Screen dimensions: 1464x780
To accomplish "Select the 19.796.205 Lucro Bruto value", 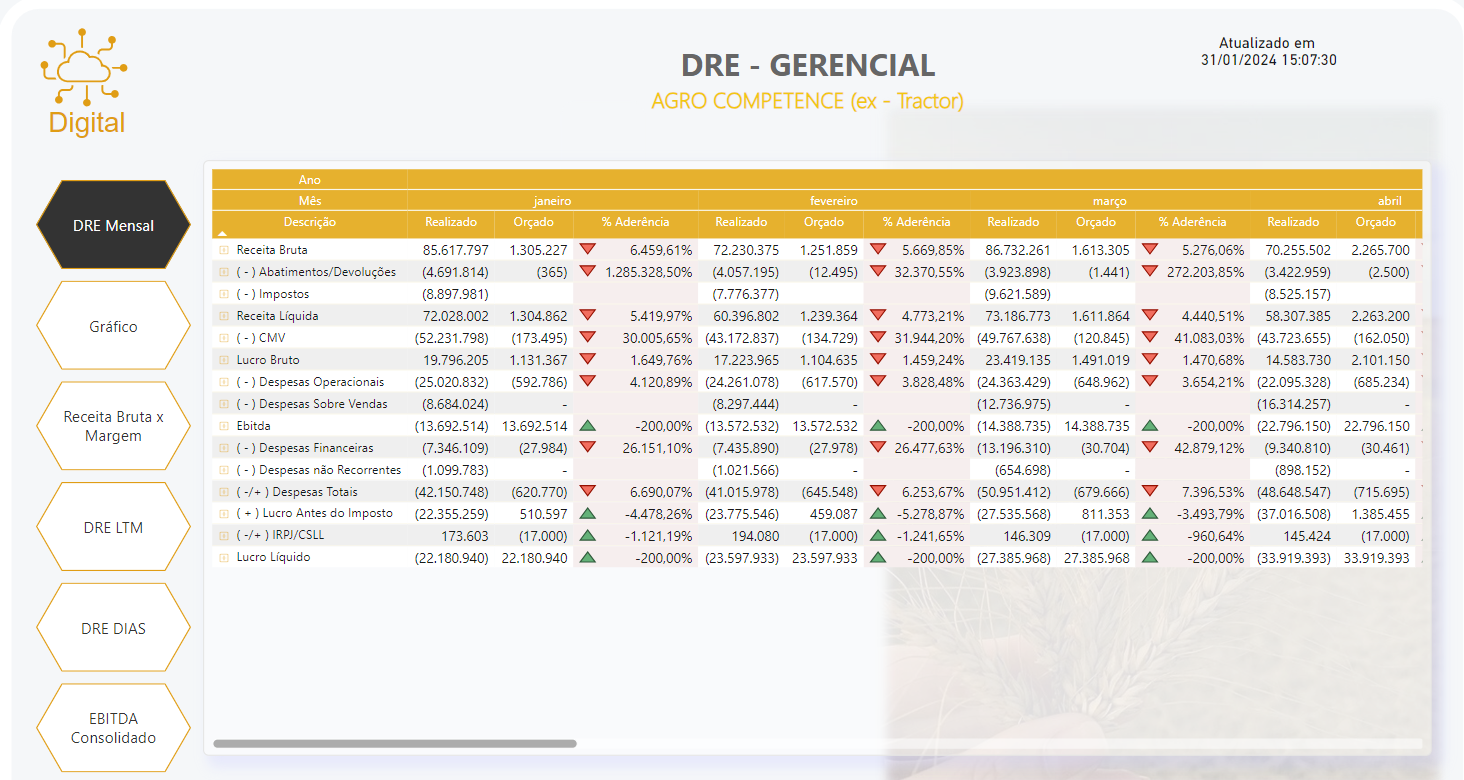I will click(x=456, y=360).
